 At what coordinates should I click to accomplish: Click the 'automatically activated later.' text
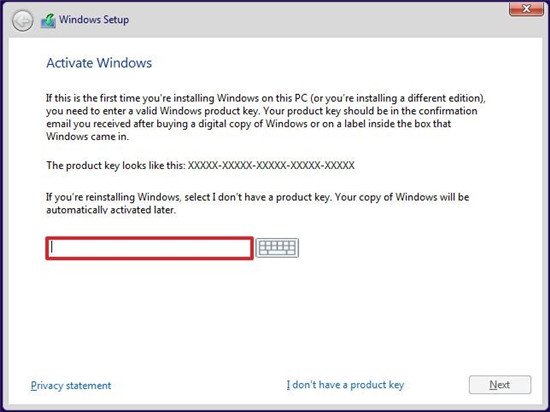(111, 210)
